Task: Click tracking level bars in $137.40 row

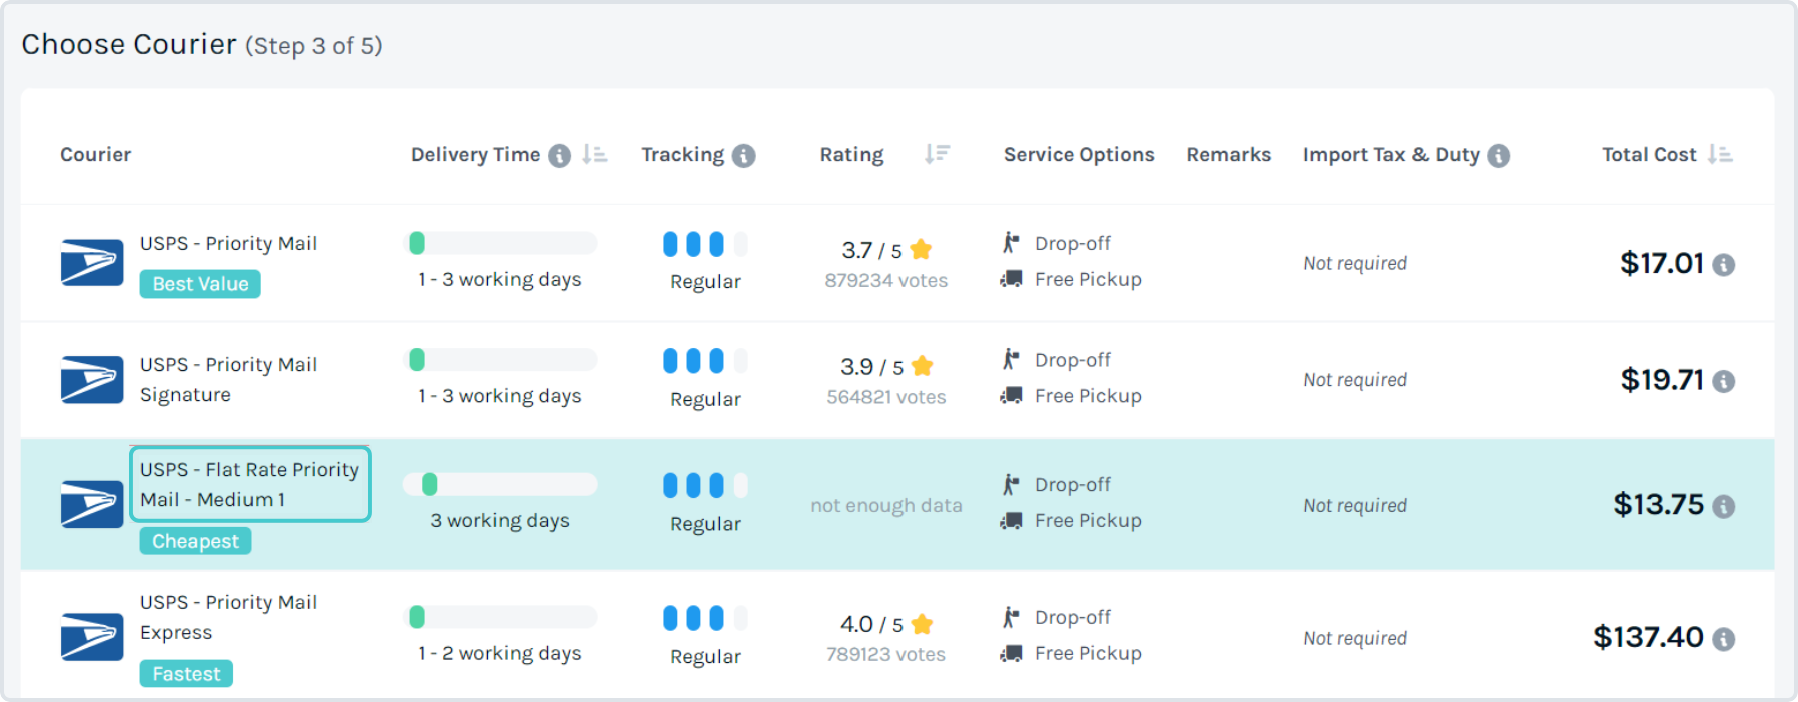Action: [x=705, y=618]
